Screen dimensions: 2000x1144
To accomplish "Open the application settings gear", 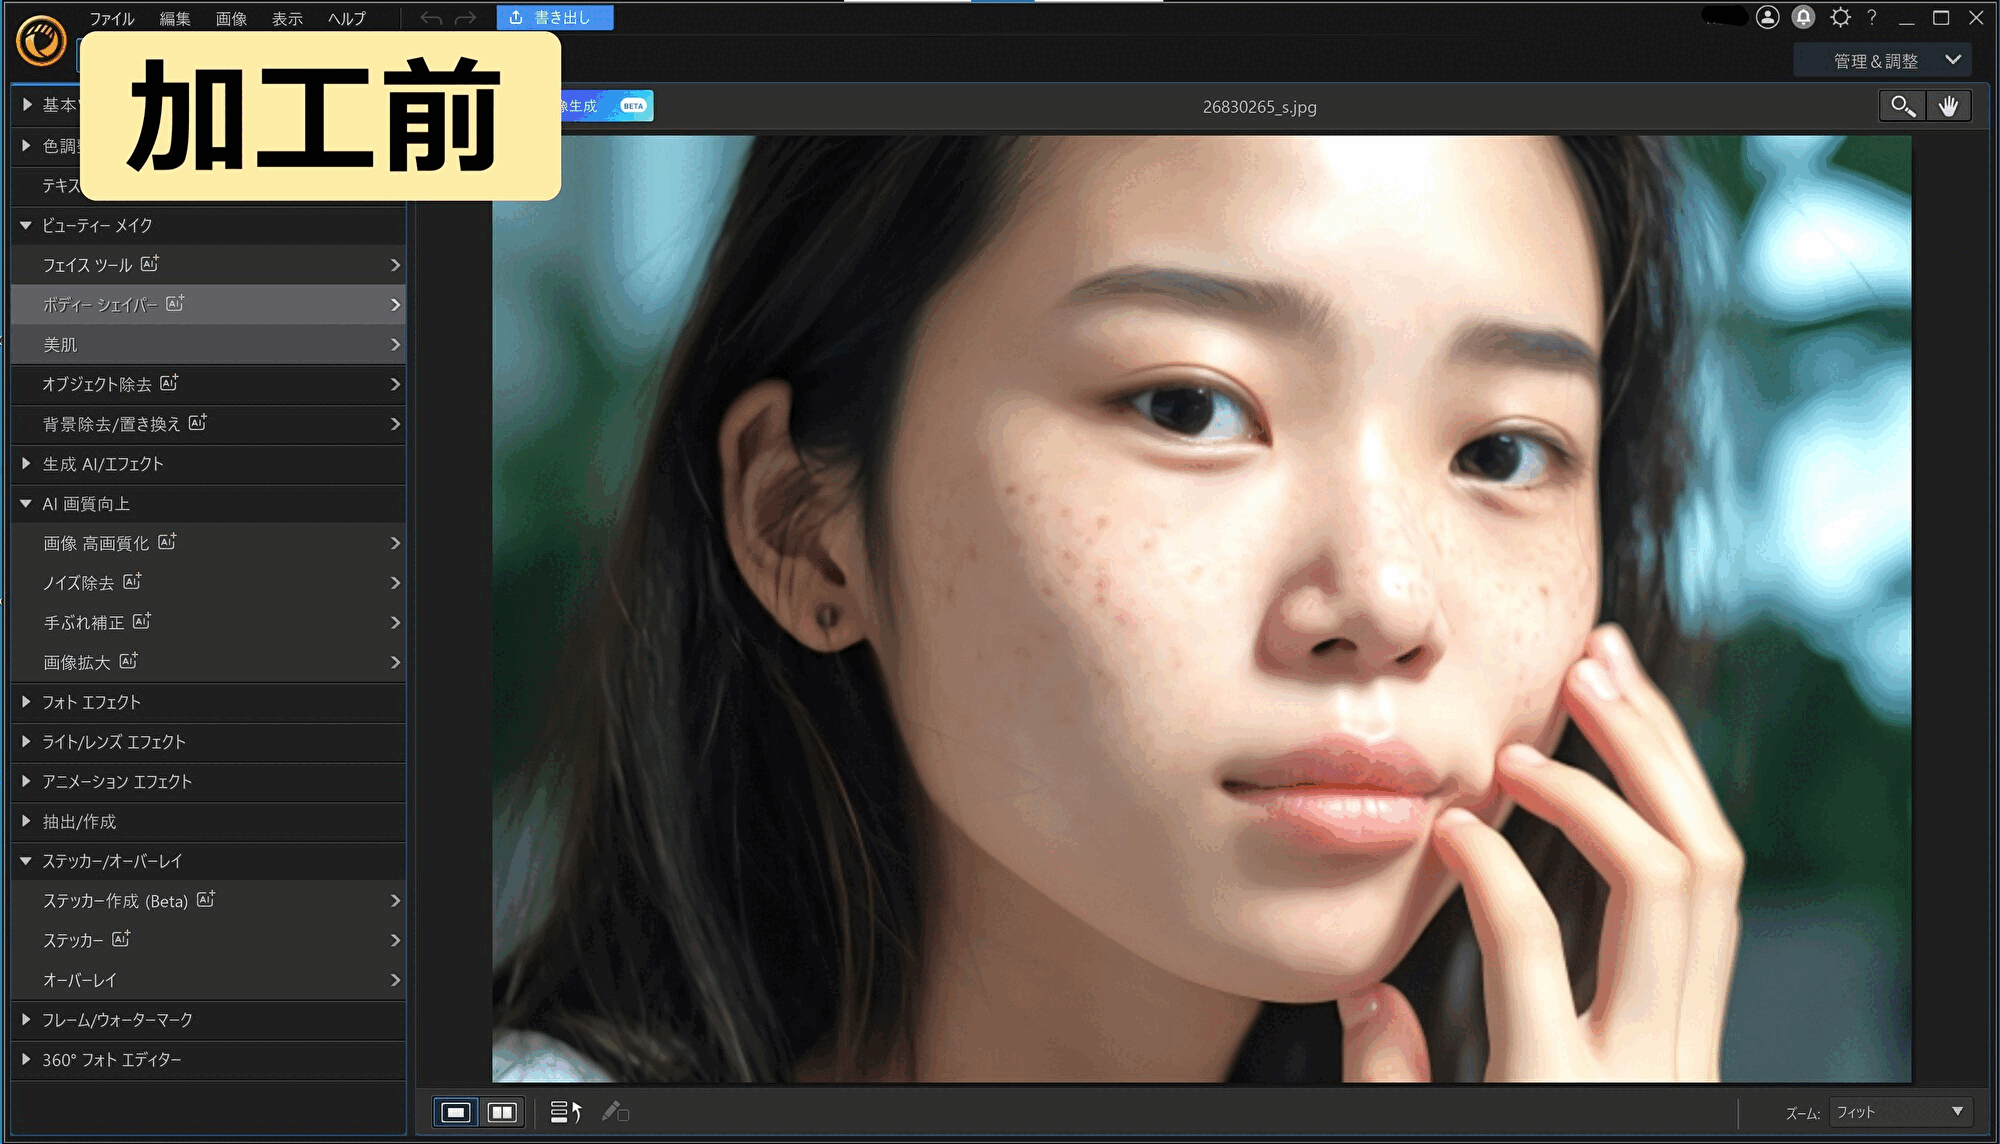I will click(1838, 17).
